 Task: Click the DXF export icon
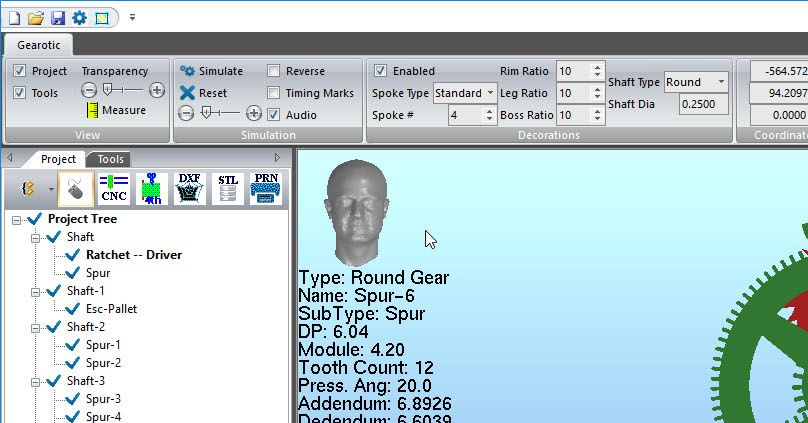(x=189, y=188)
